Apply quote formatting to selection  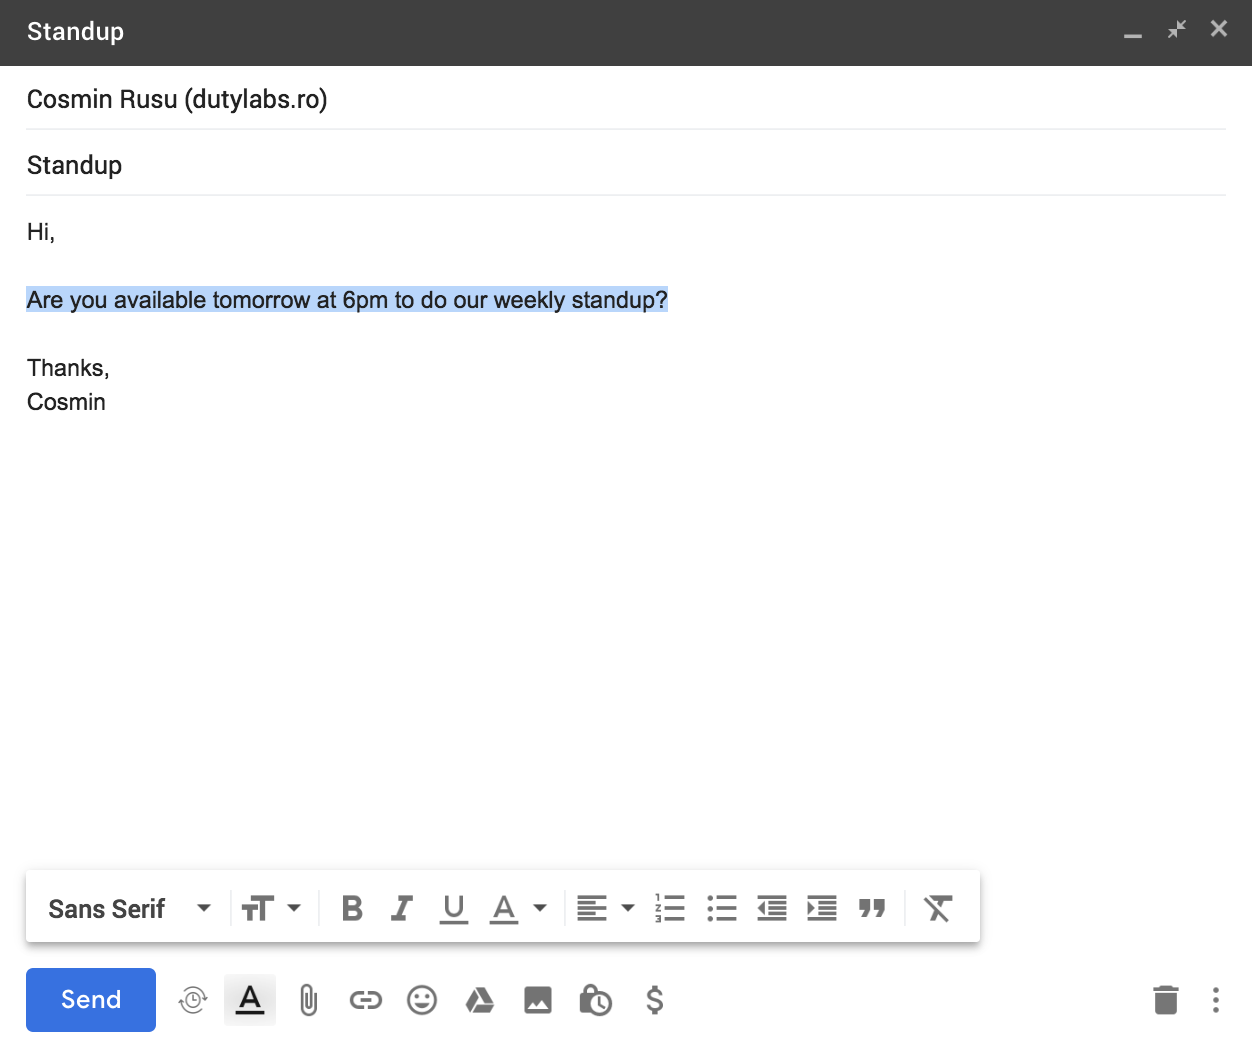(x=872, y=908)
